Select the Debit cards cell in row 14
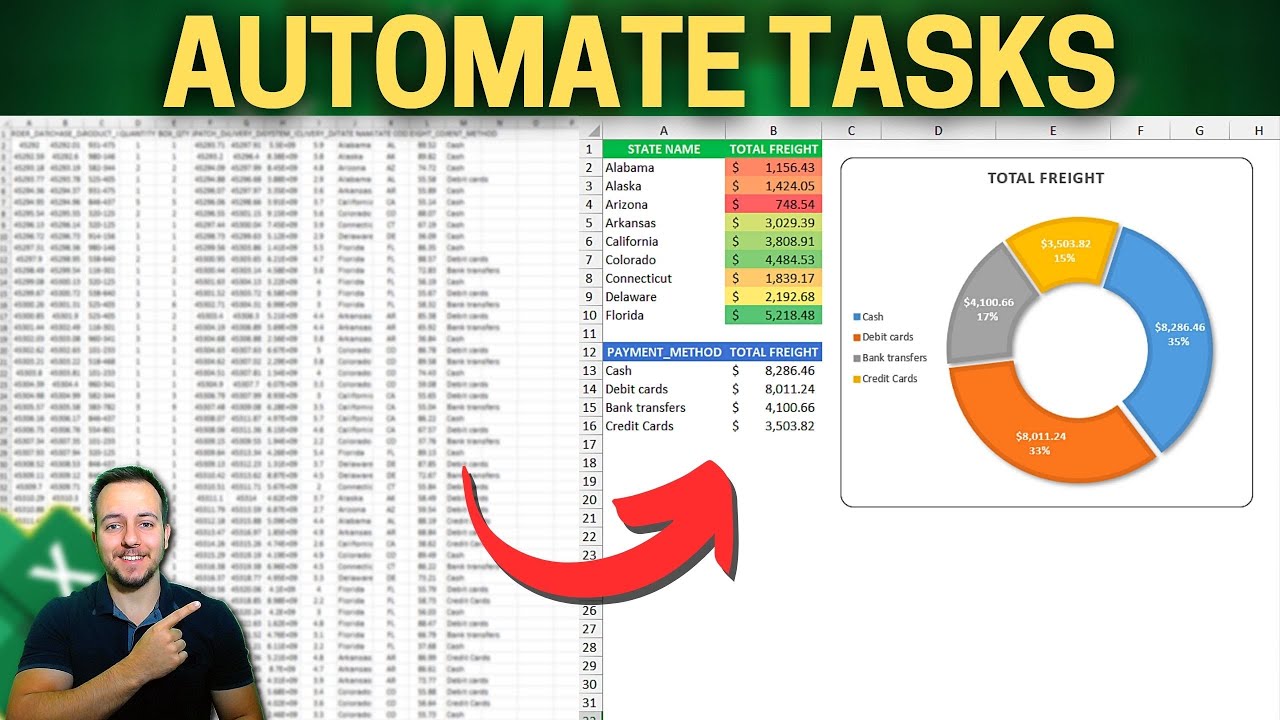The width and height of the screenshot is (1280, 720). click(x=664, y=389)
